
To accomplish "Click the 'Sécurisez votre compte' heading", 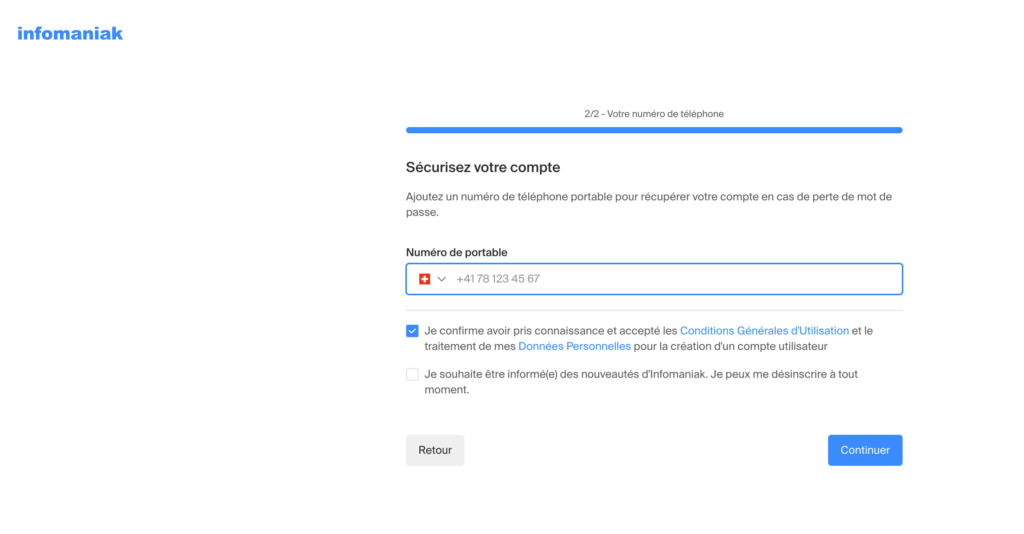I will tap(483, 167).
